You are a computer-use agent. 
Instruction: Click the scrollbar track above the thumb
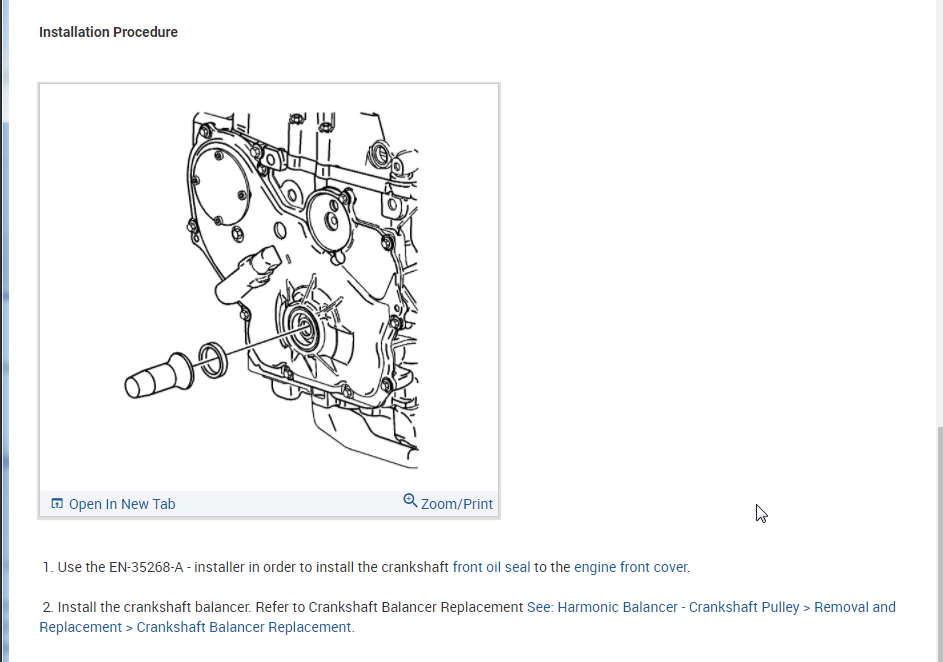click(939, 213)
